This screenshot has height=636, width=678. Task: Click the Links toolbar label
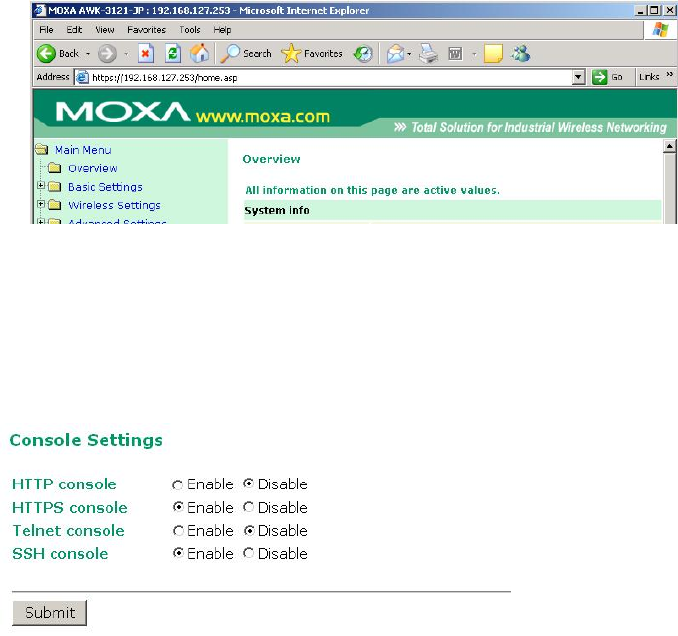649,77
